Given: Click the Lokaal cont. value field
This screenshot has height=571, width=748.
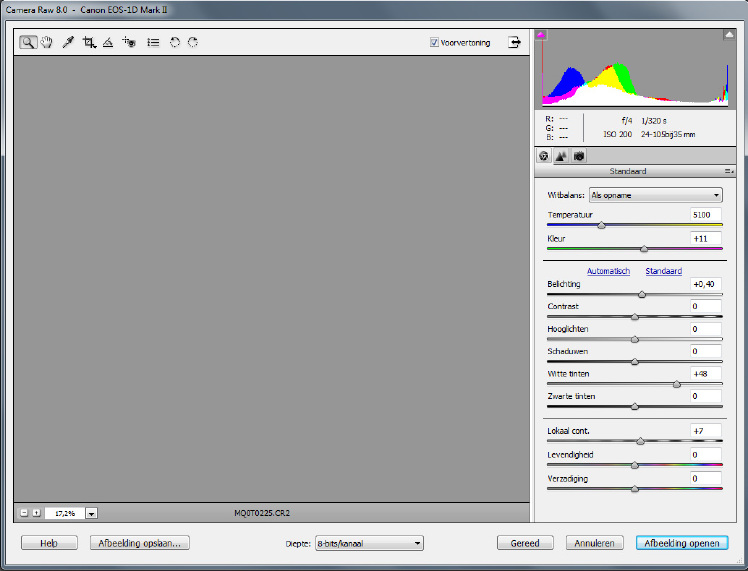Looking at the screenshot, I should (x=706, y=431).
